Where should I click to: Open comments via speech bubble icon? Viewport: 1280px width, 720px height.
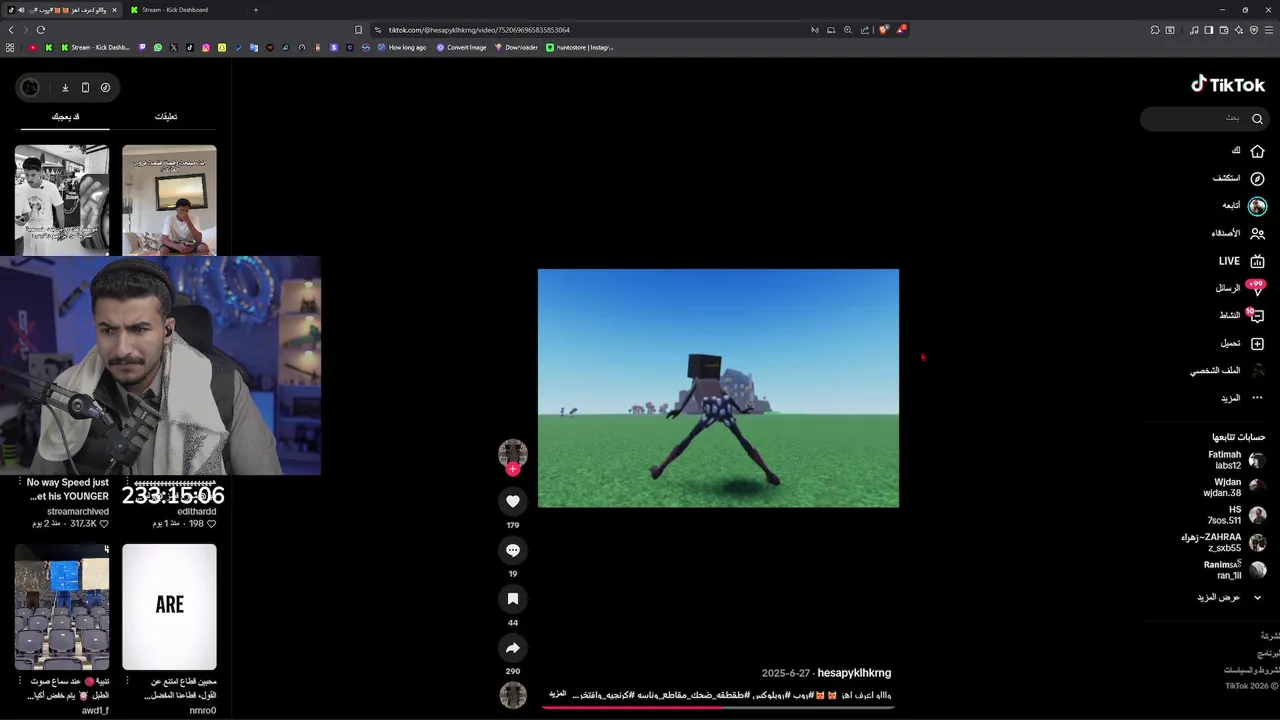pos(513,550)
